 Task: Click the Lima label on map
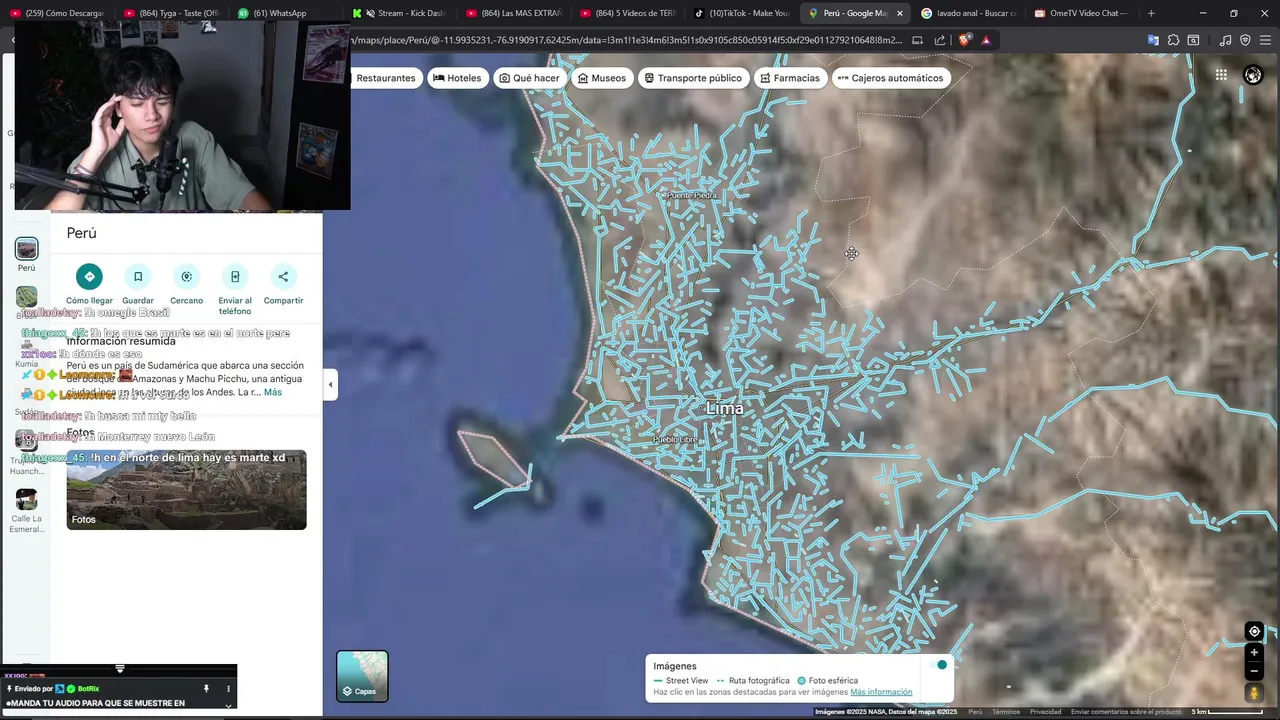point(725,408)
